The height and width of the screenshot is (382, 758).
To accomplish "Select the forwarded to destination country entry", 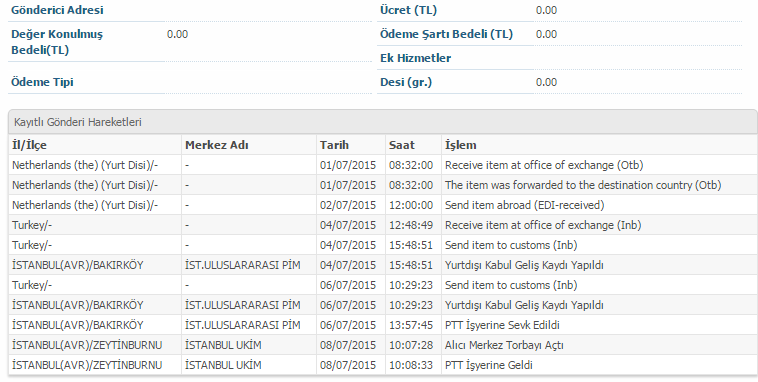I will [583, 185].
